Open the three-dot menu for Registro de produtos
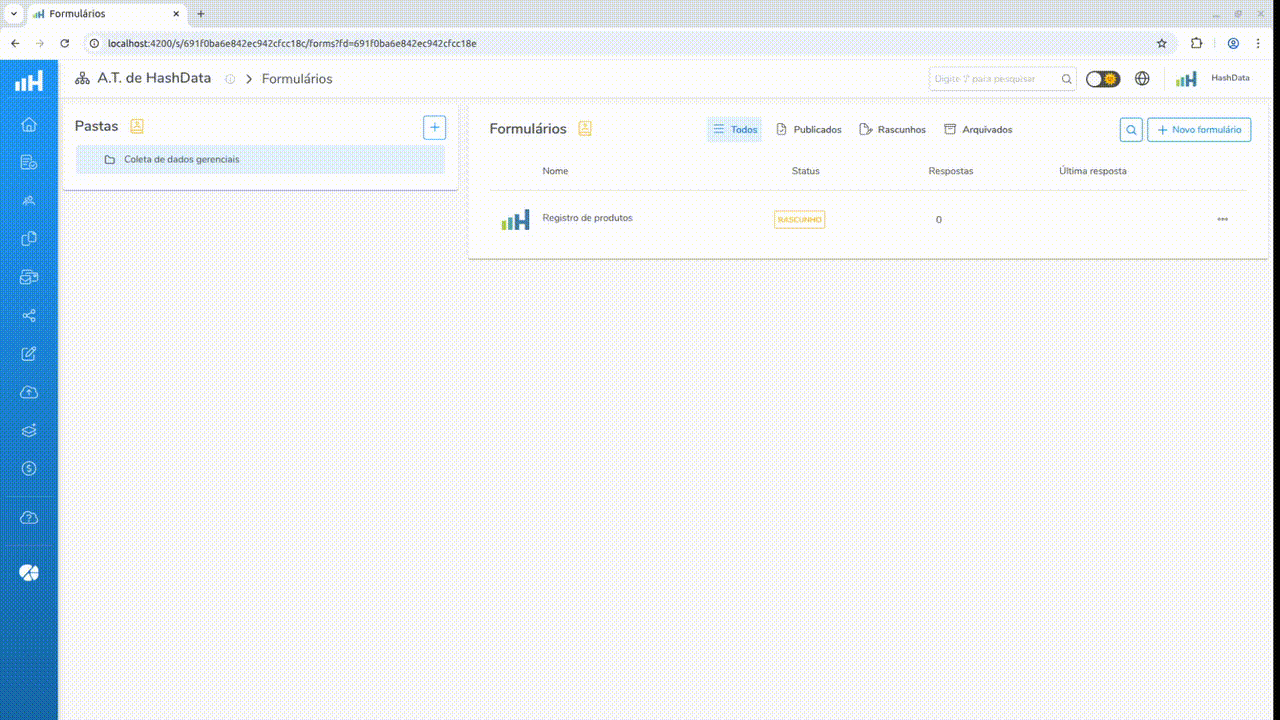Image resolution: width=1280 pixels, height=720 pixels. (1222, 219)
